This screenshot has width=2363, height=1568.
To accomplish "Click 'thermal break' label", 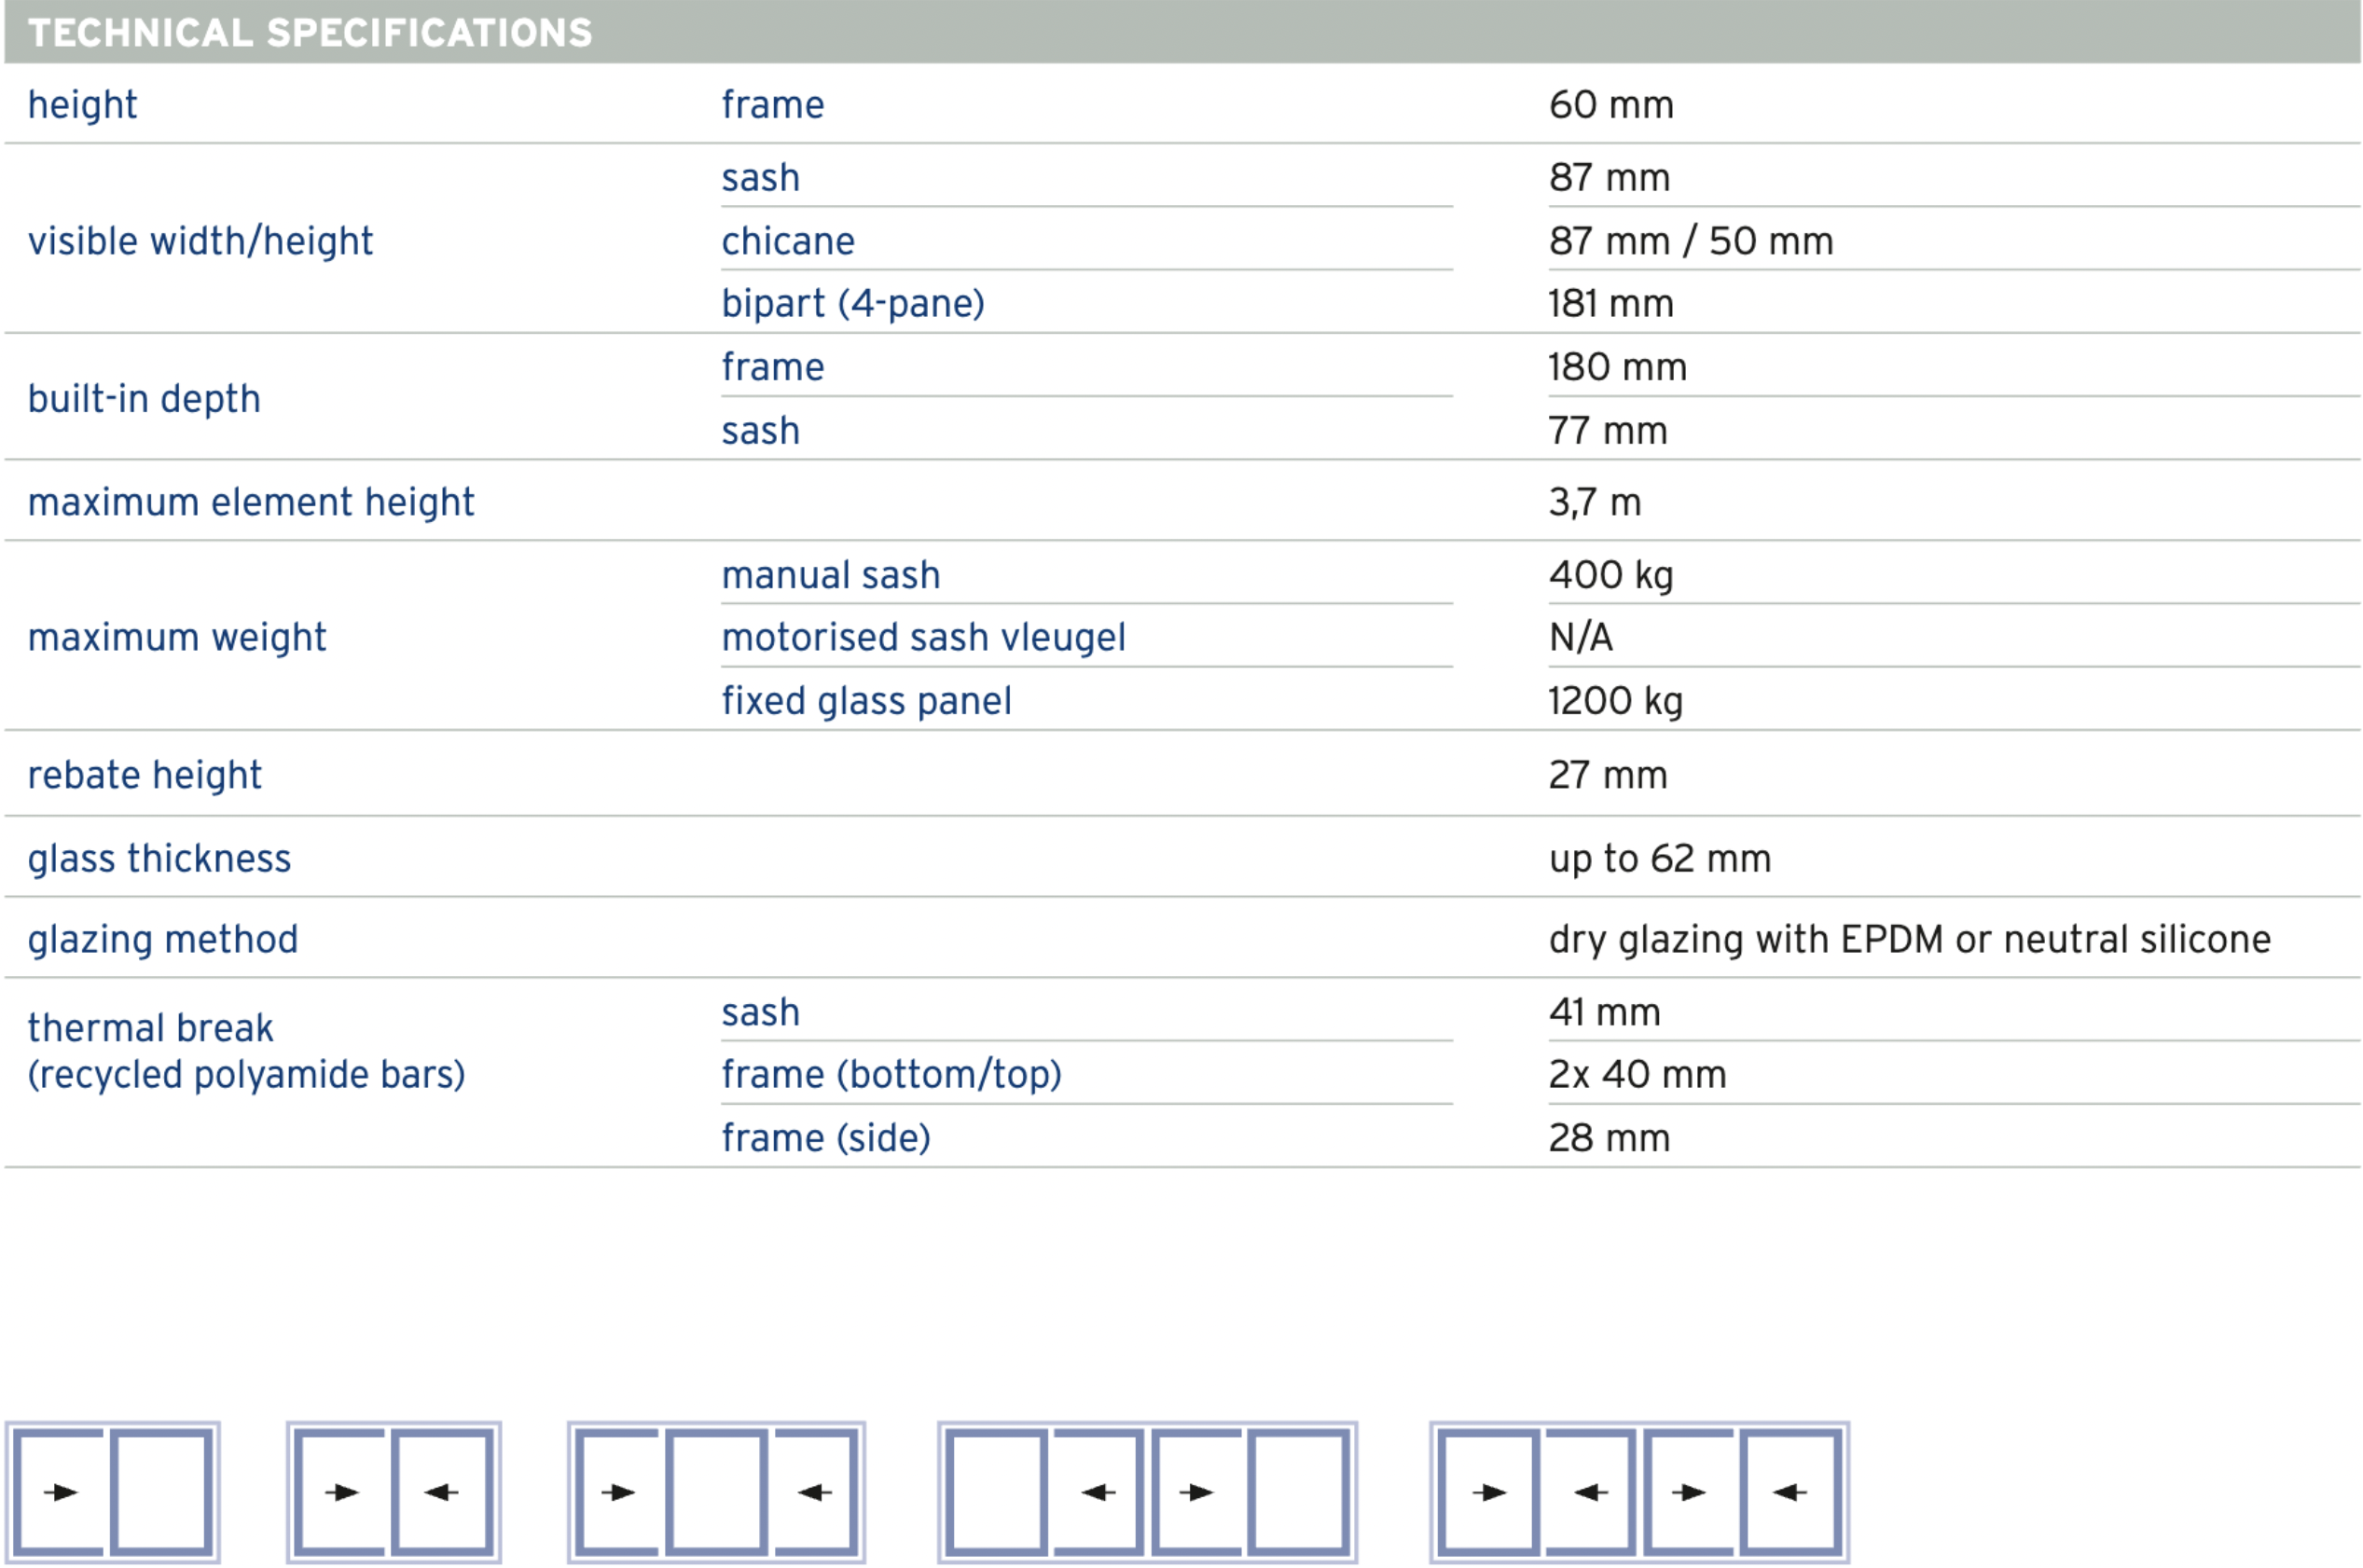I will (x=150, y=1028).
